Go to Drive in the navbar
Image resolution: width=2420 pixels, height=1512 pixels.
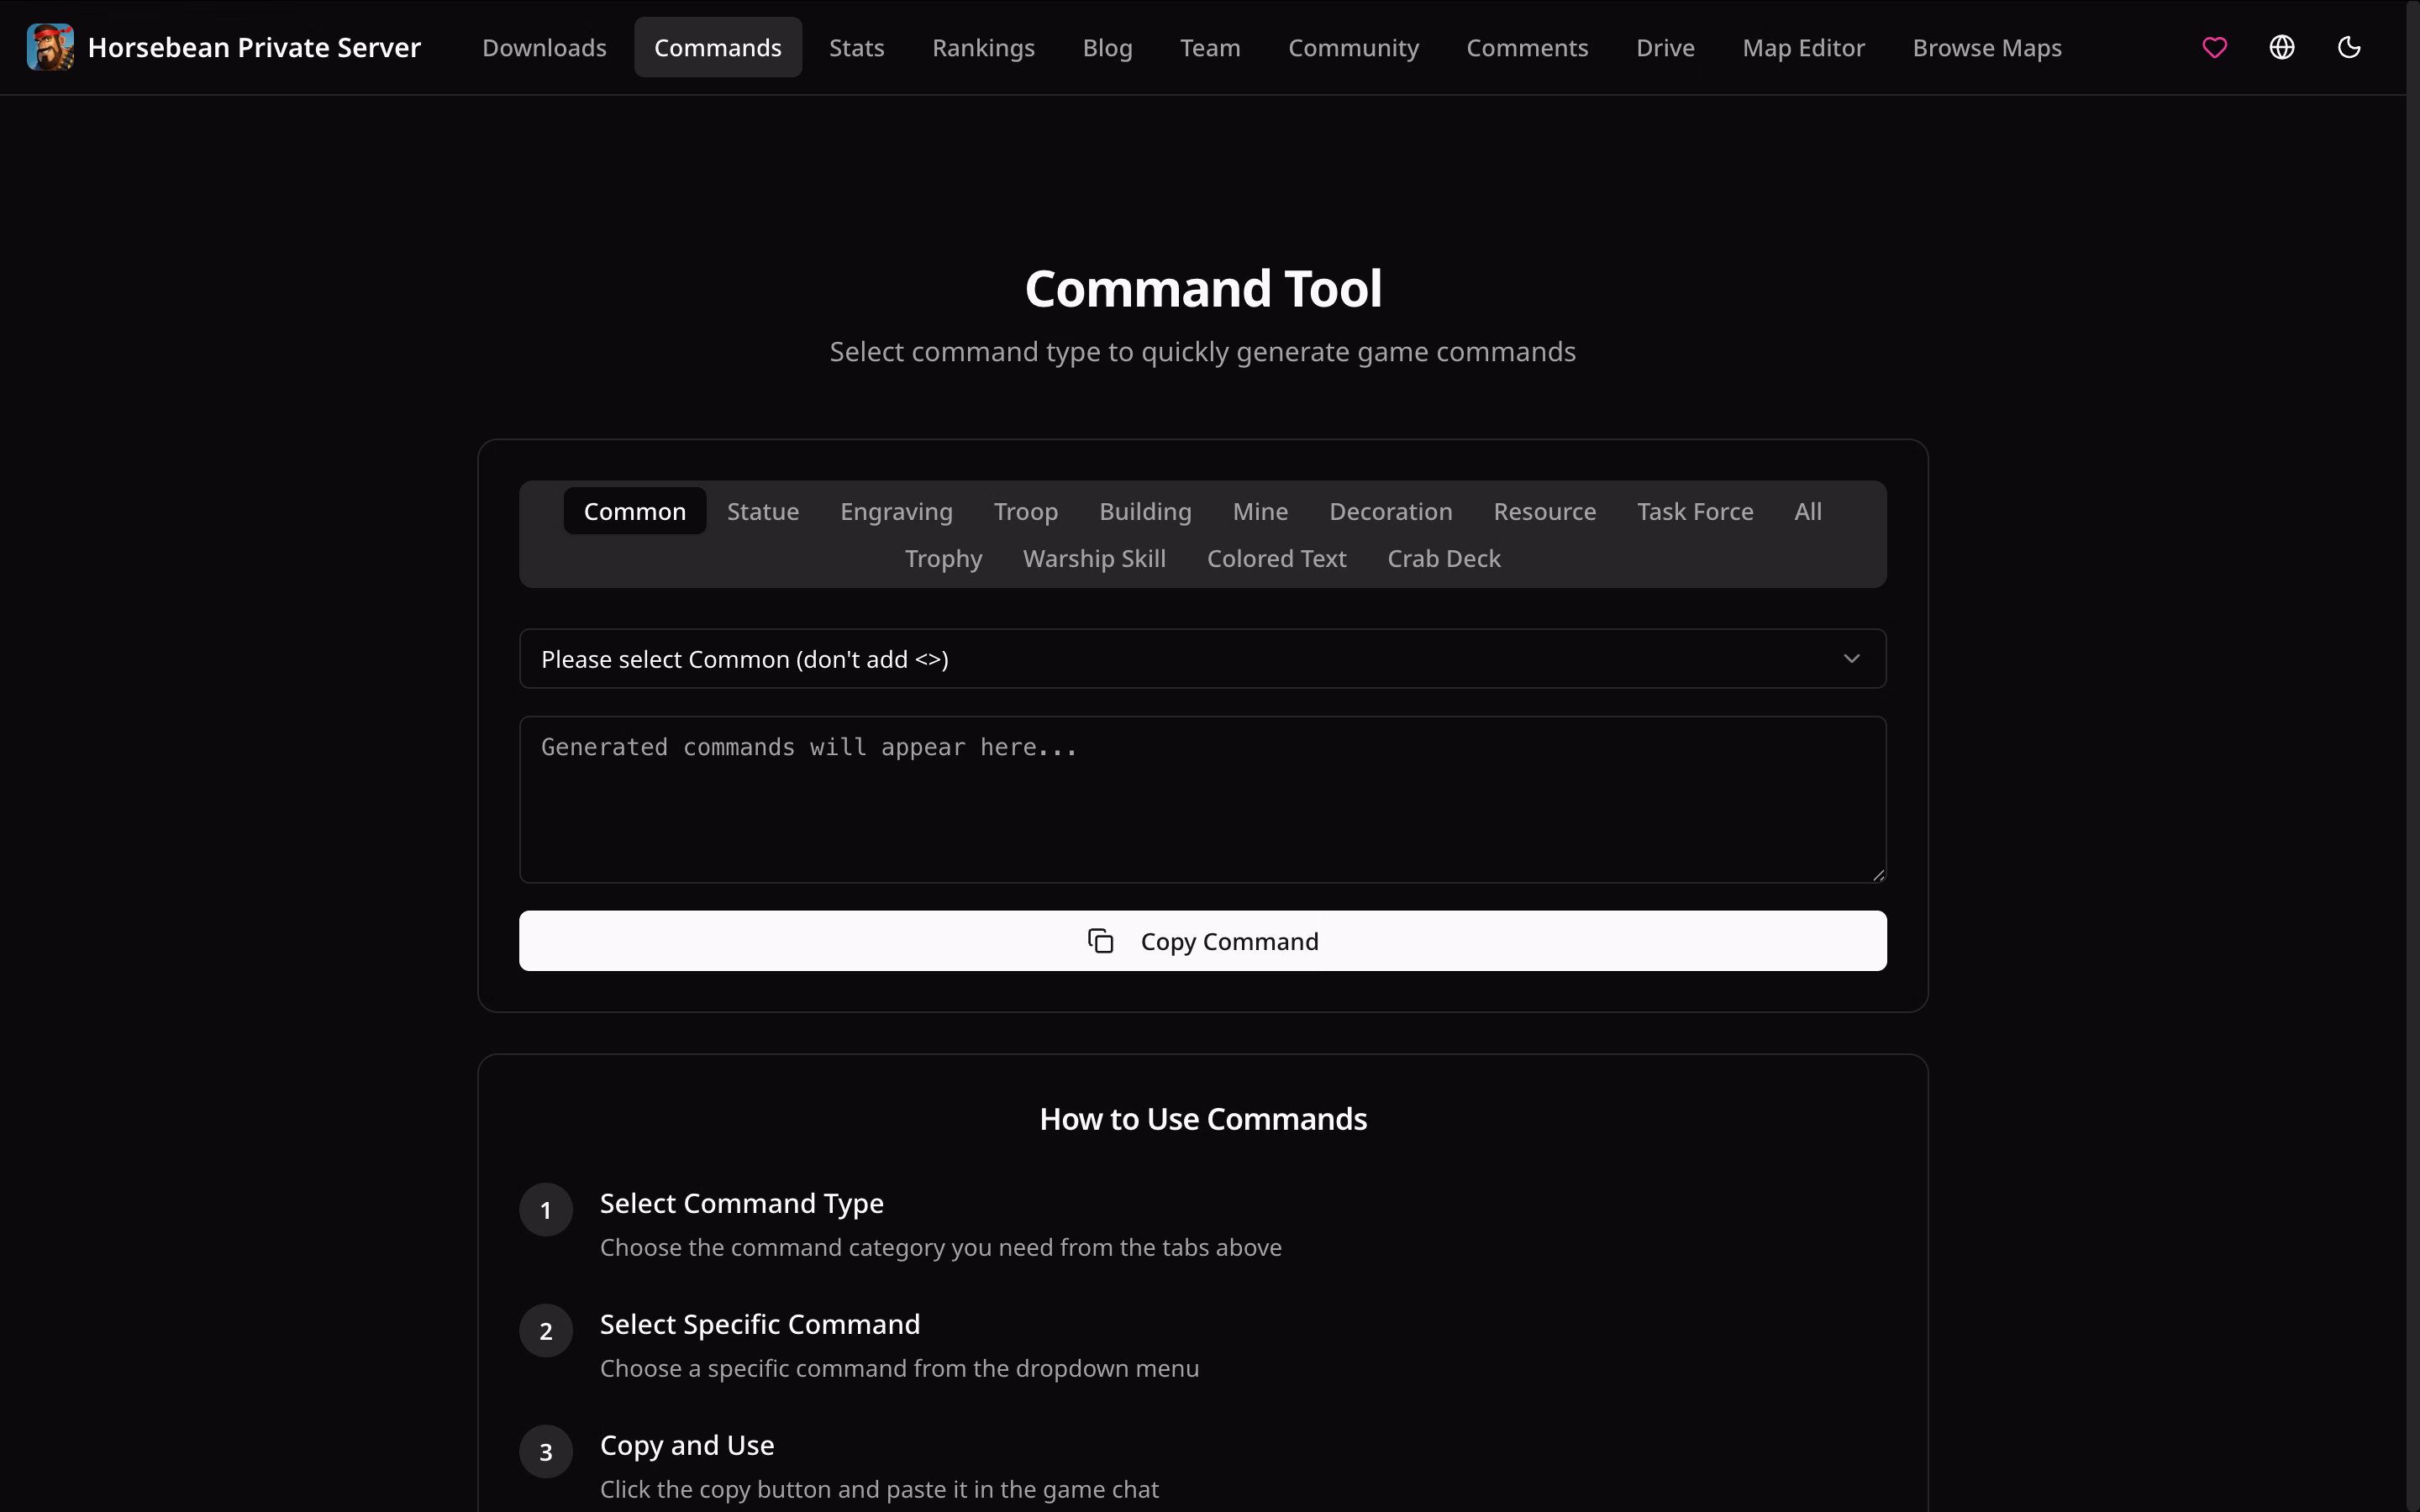pyautogui.click(x=1665, y=47)
